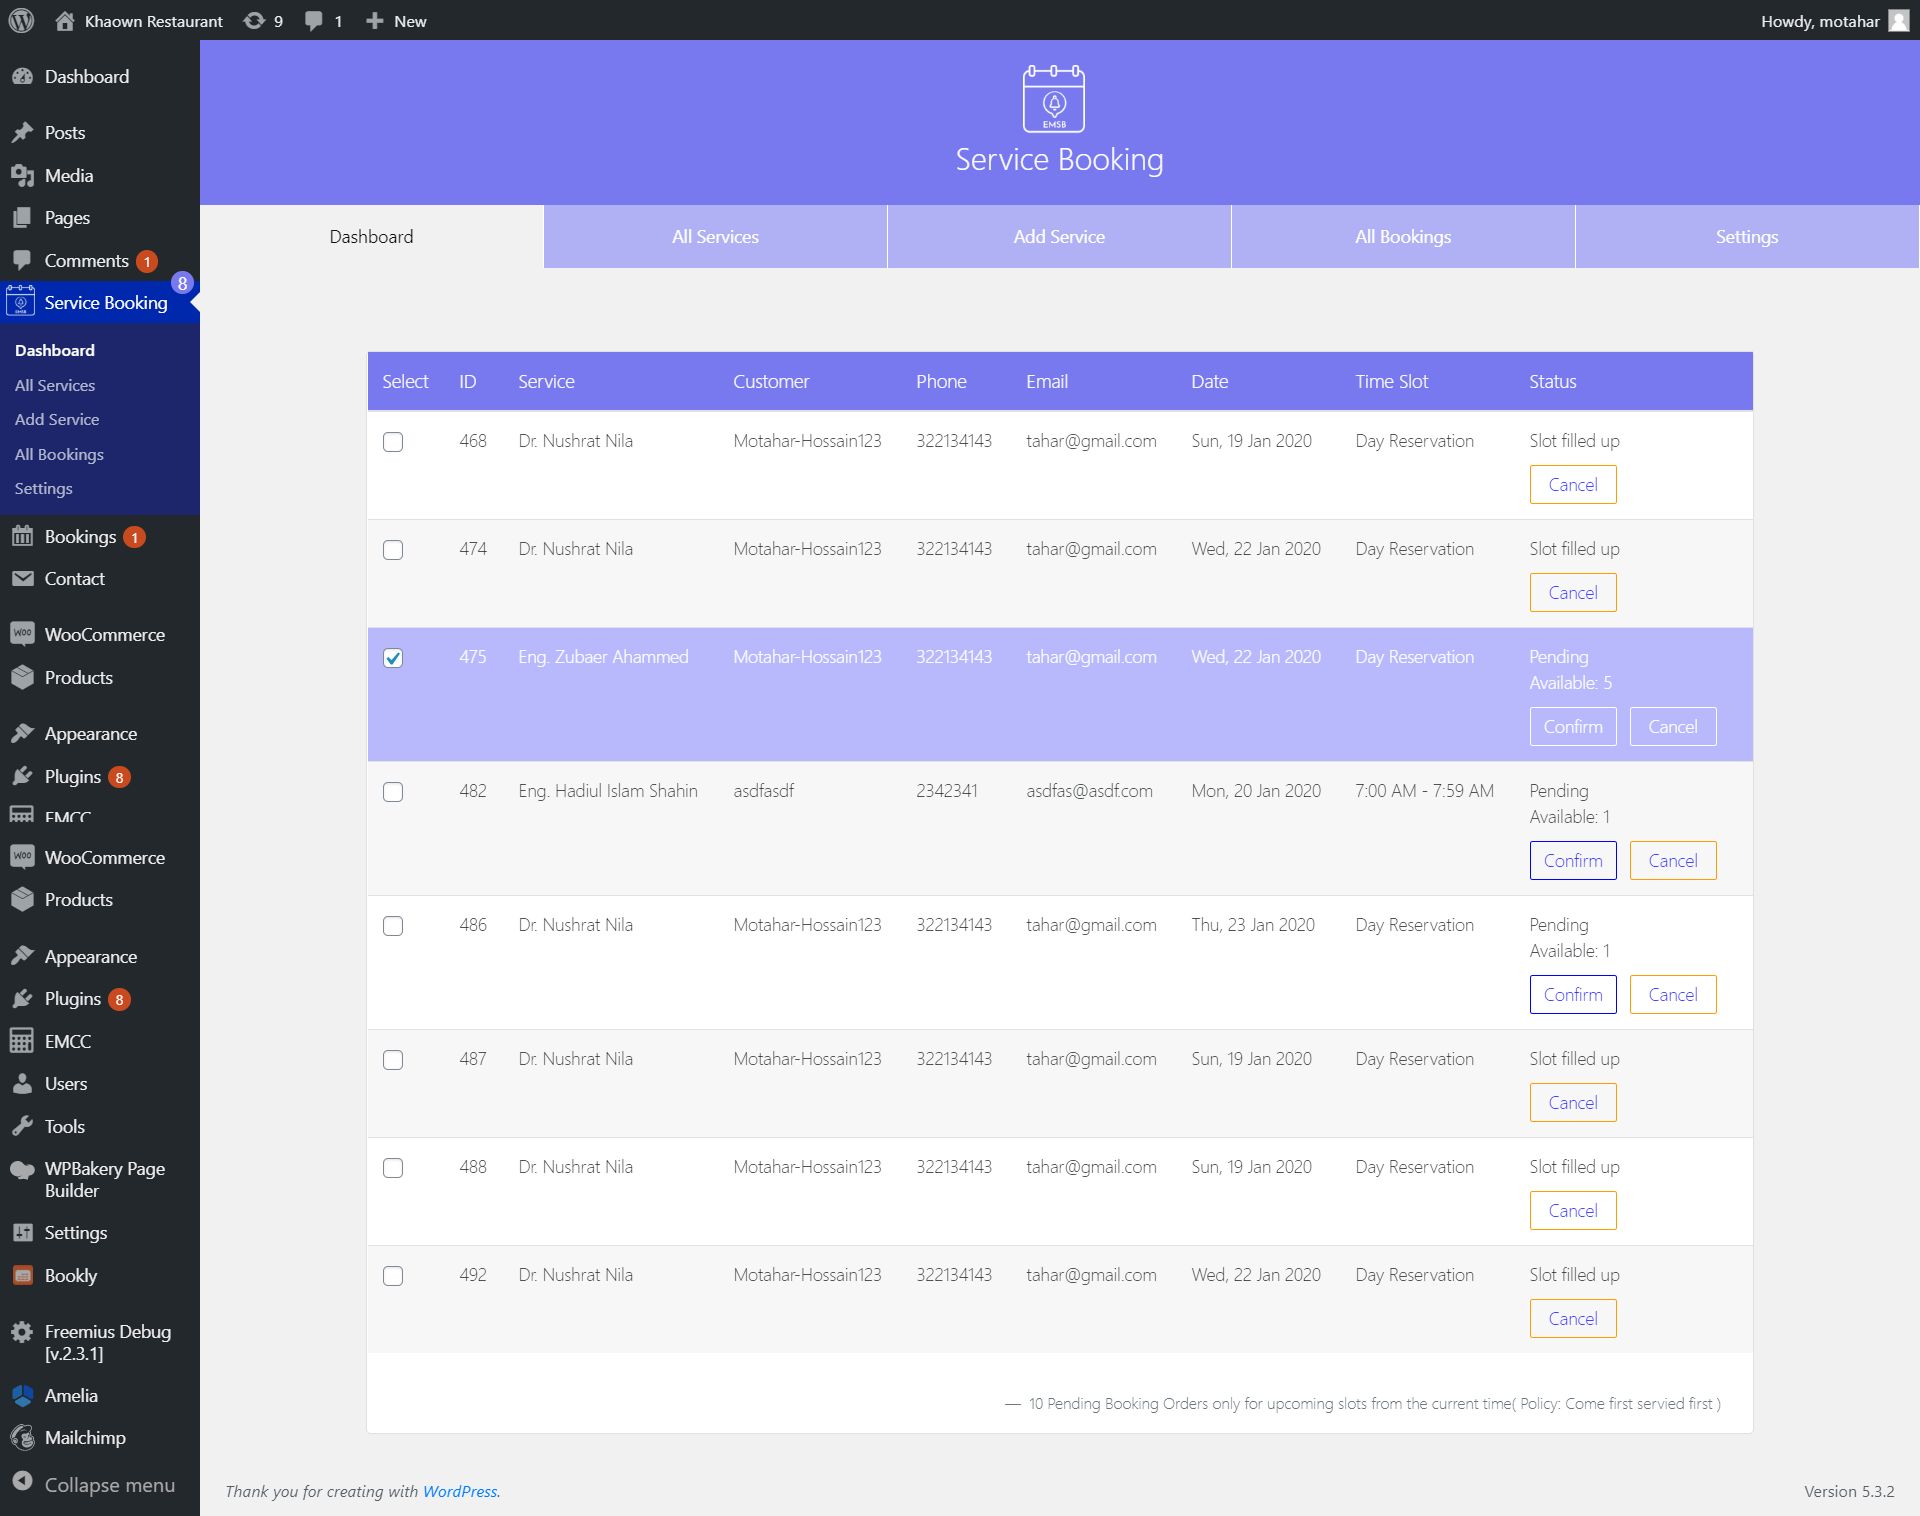Click the Thu, 23 Jan 2020 date cell
The height and width of the screenshot is (1516, 1920).
1252,925
